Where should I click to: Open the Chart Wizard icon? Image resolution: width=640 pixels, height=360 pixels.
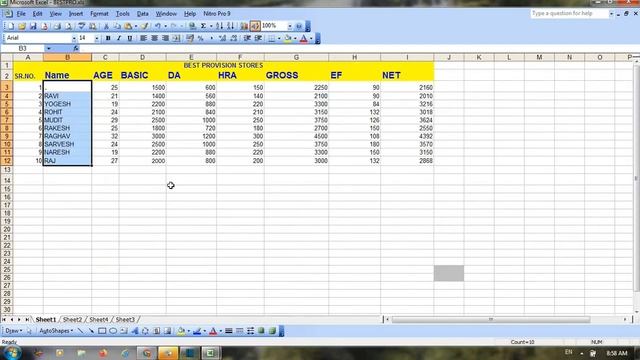coord(244,26)
